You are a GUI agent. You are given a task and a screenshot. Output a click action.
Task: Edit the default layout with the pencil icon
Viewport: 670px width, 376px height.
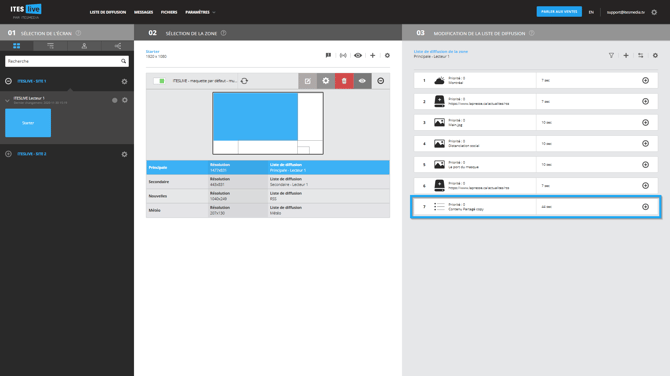tap(307, 81)
